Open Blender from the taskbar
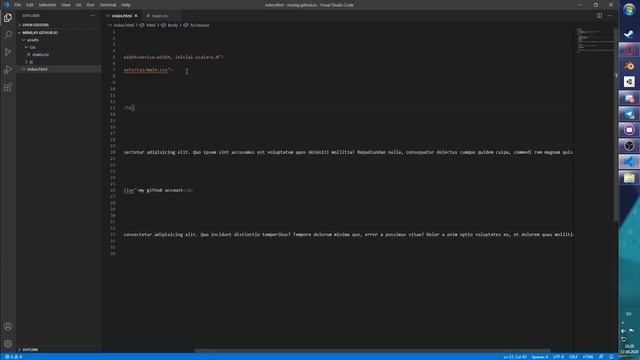 629,66
